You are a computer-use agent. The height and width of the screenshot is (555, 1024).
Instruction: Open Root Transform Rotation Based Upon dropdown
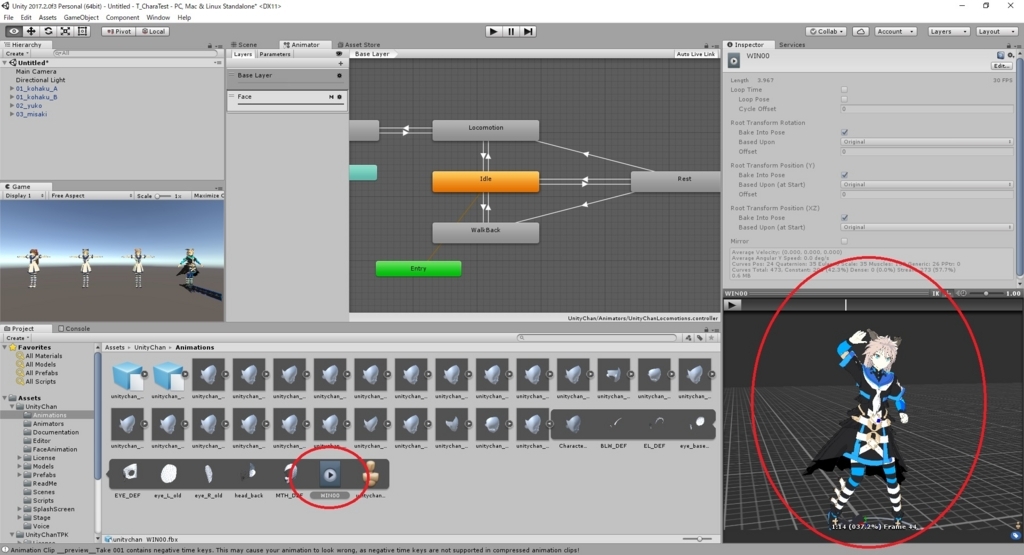click(927, 142)
